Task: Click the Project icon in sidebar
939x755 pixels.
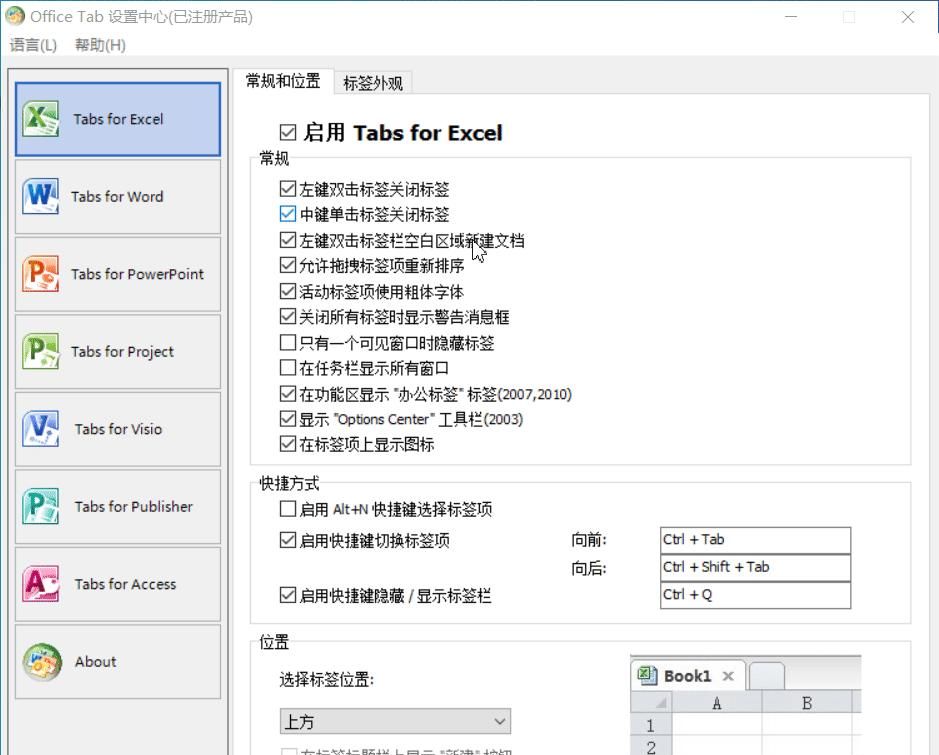Action: click(40, 351)
